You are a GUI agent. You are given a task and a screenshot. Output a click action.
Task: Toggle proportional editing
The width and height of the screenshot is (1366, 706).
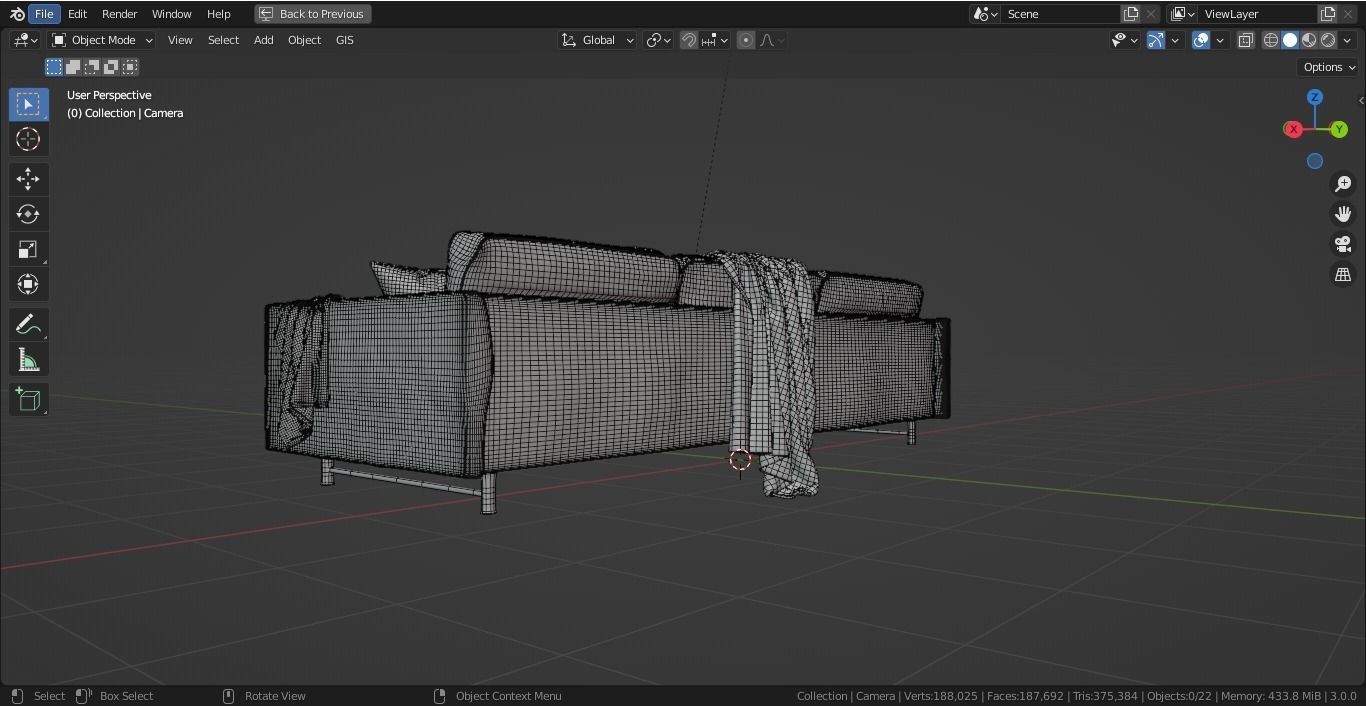coord(746,40)
